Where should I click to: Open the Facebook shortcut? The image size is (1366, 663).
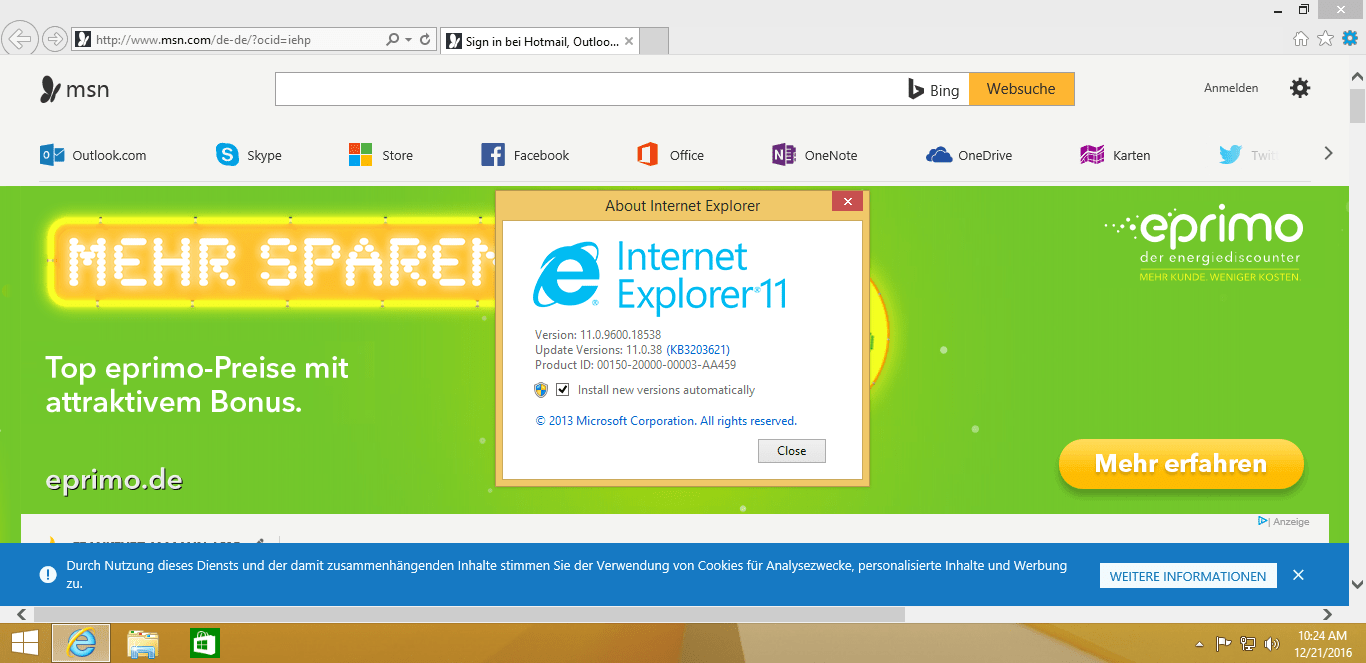tap(525, 155)
